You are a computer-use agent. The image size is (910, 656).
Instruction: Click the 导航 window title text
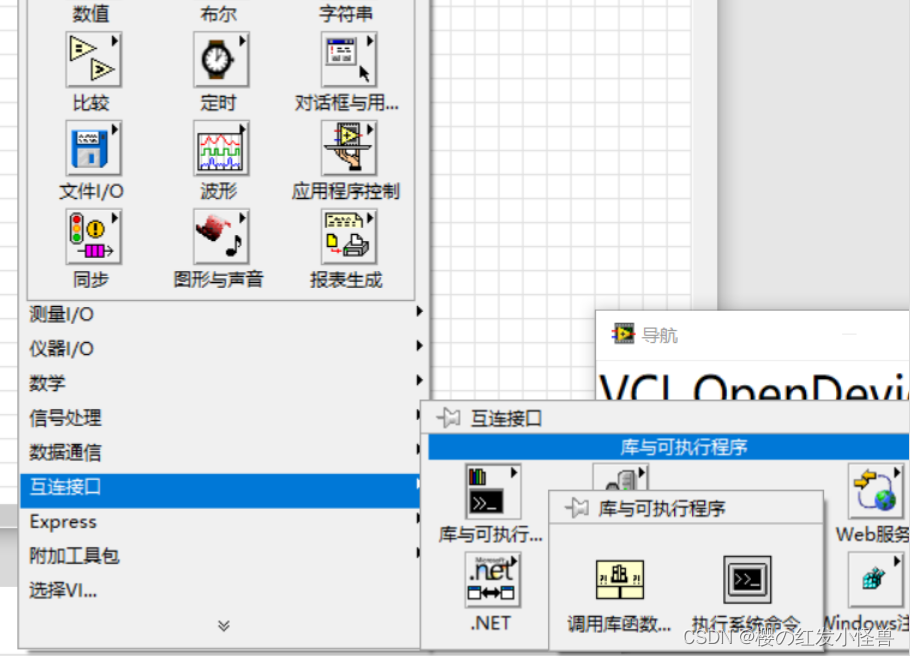[660, 335]
